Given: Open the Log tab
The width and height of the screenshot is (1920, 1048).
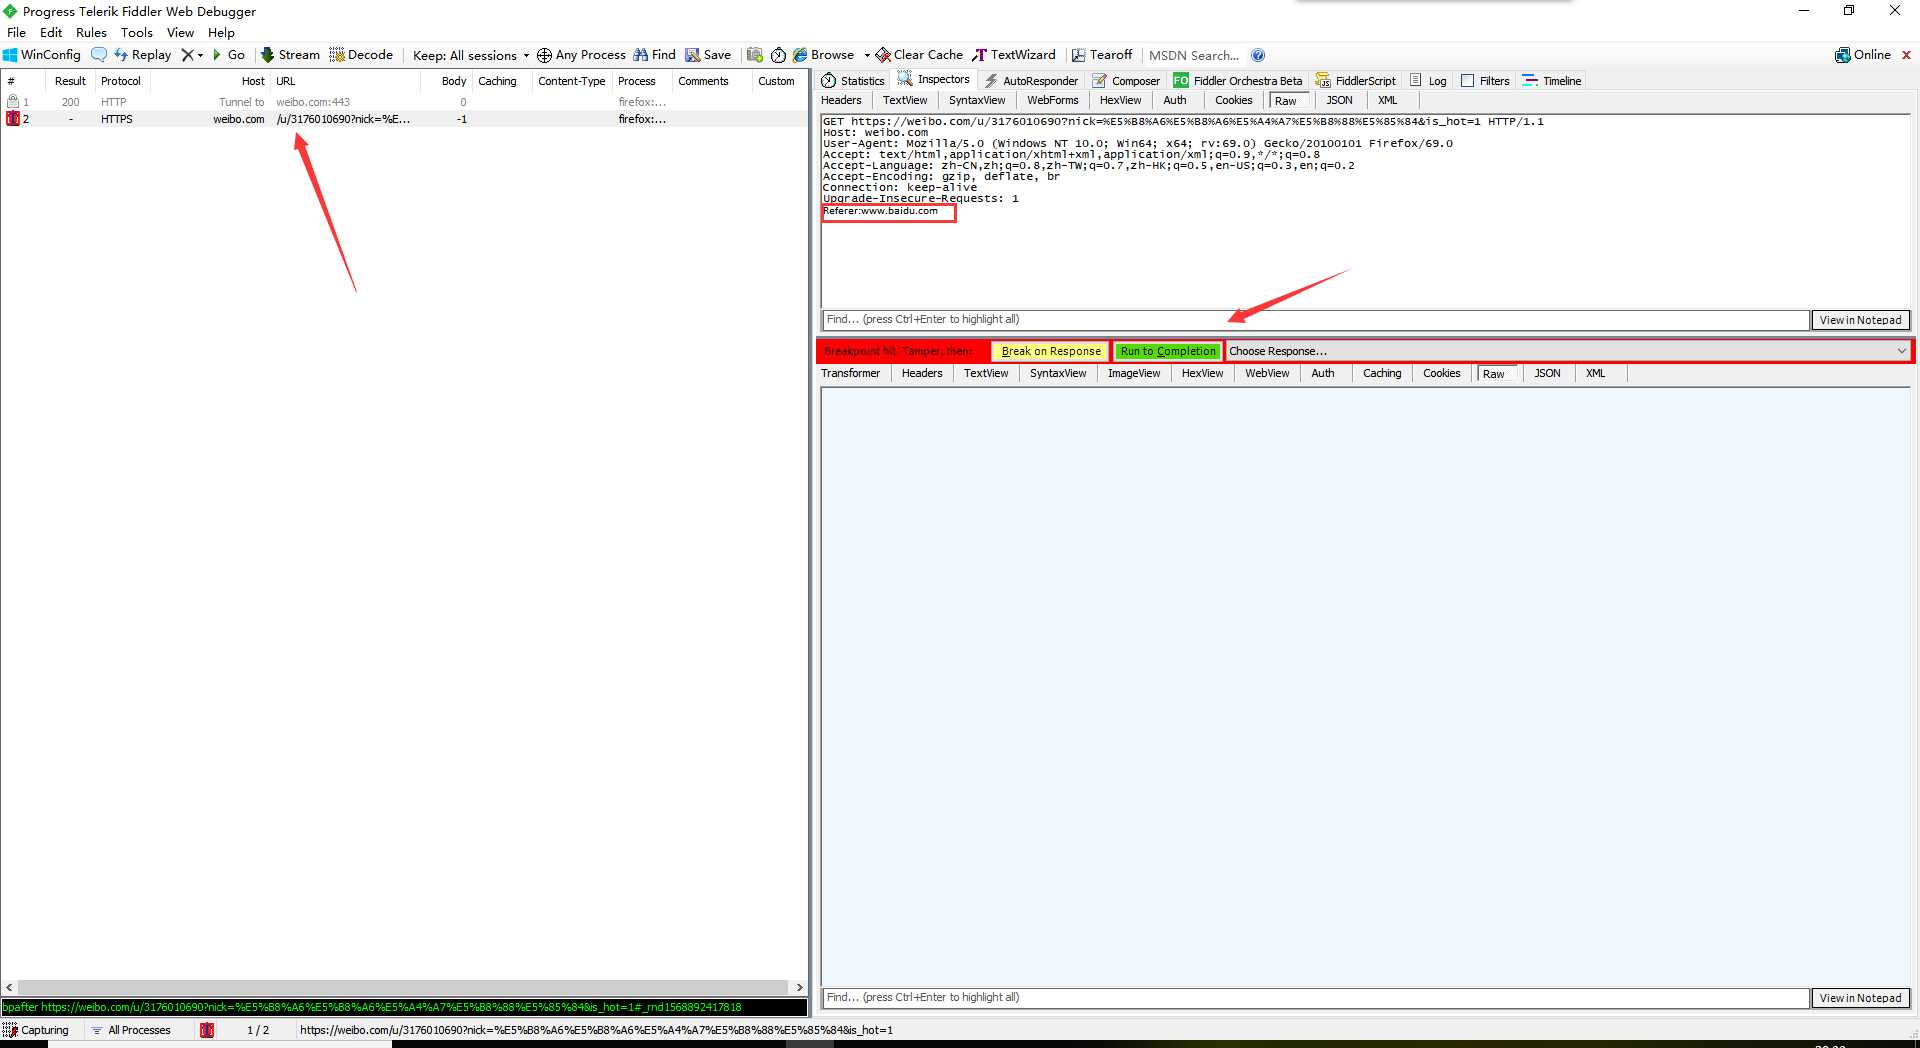Looking at the screenshot, I should point(1428,81).
